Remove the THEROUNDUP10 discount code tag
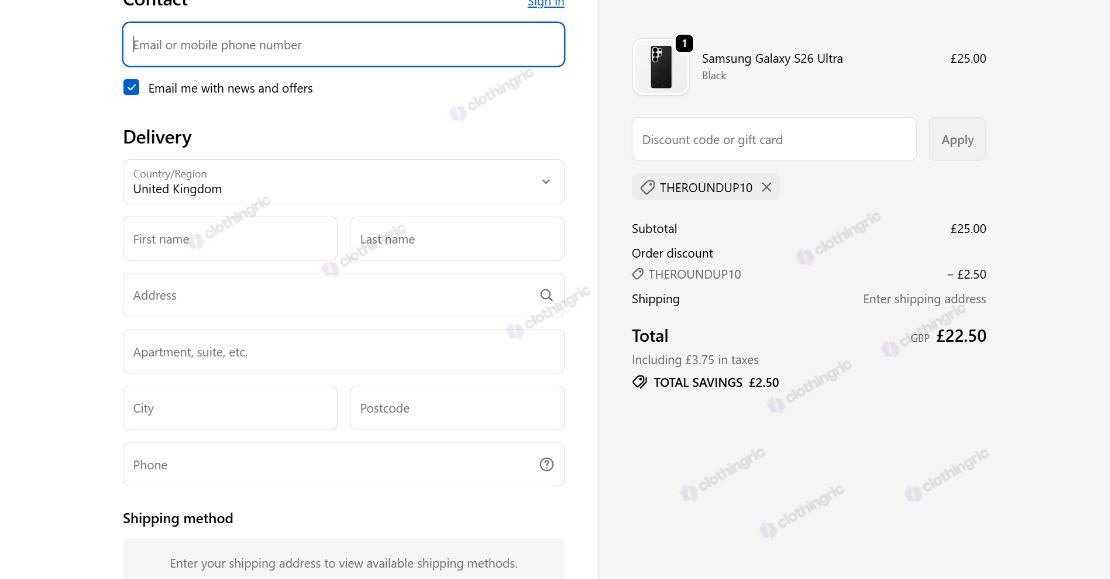Image resolution: width=1110 pixels, height=579 pixels. pos(766,188)
